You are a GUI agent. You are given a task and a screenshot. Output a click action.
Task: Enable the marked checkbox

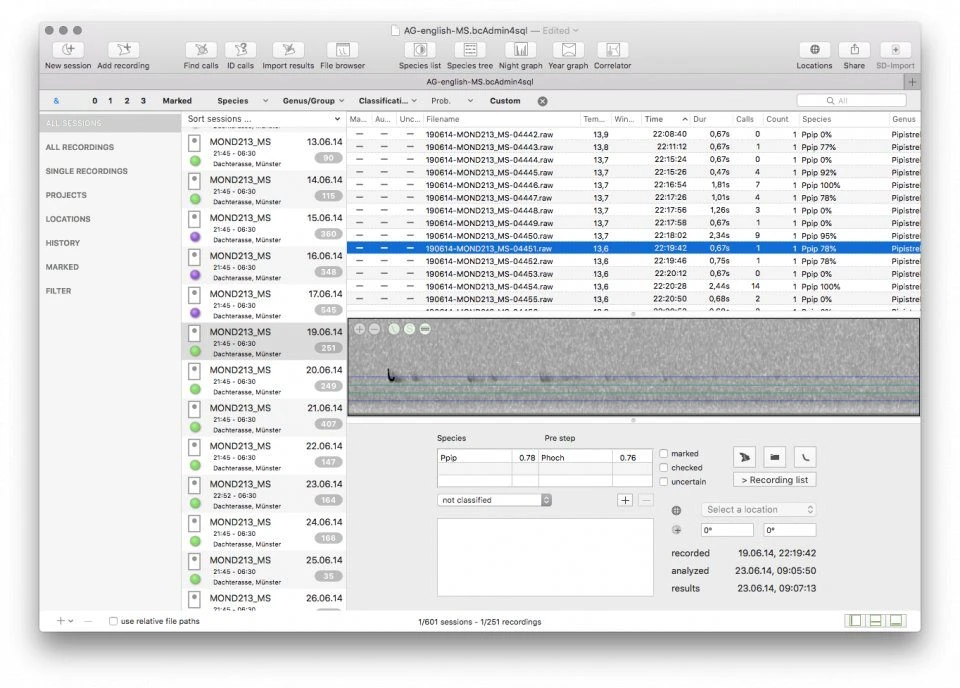click(664, 454)
